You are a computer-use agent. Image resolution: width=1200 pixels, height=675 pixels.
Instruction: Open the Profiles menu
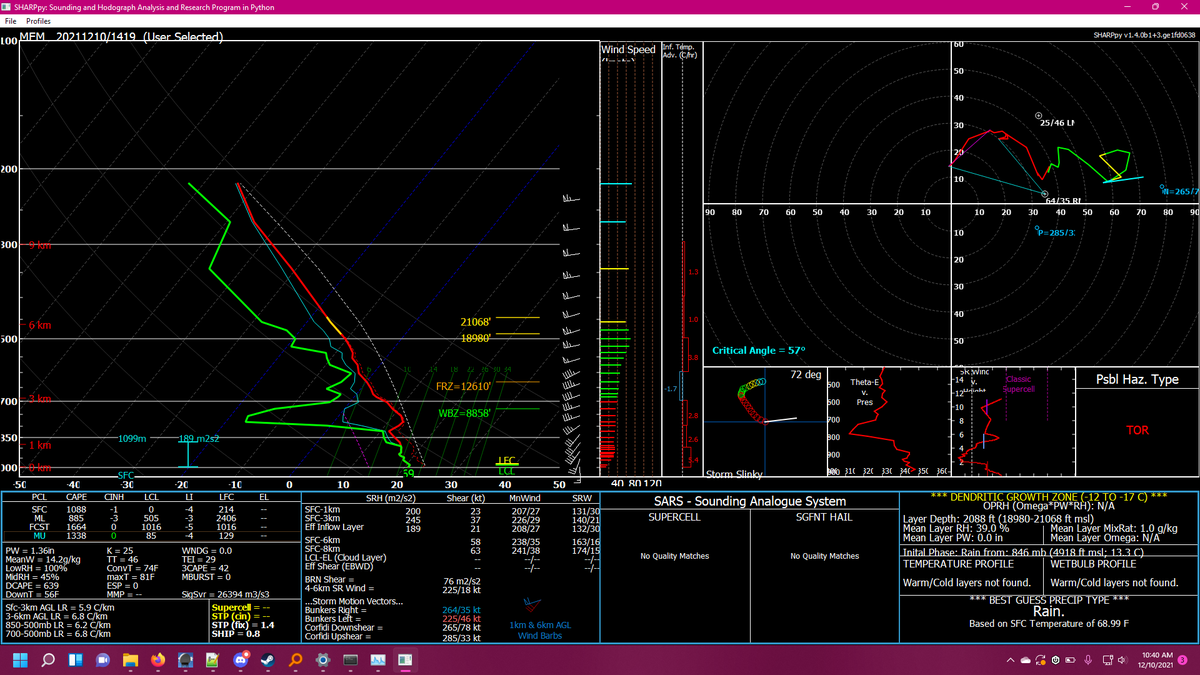(x=38, y=20)
